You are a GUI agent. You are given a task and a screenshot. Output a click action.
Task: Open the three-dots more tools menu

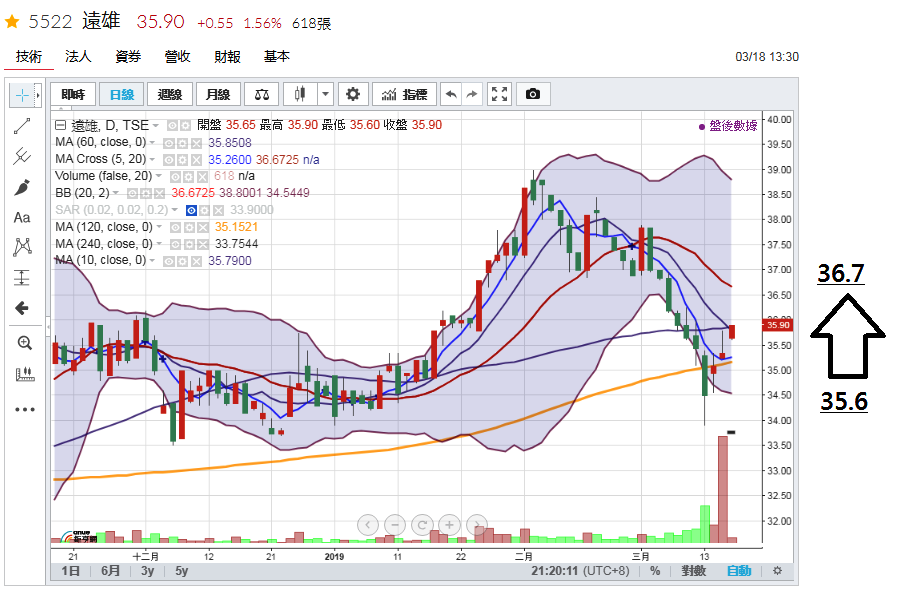(25, 409)
